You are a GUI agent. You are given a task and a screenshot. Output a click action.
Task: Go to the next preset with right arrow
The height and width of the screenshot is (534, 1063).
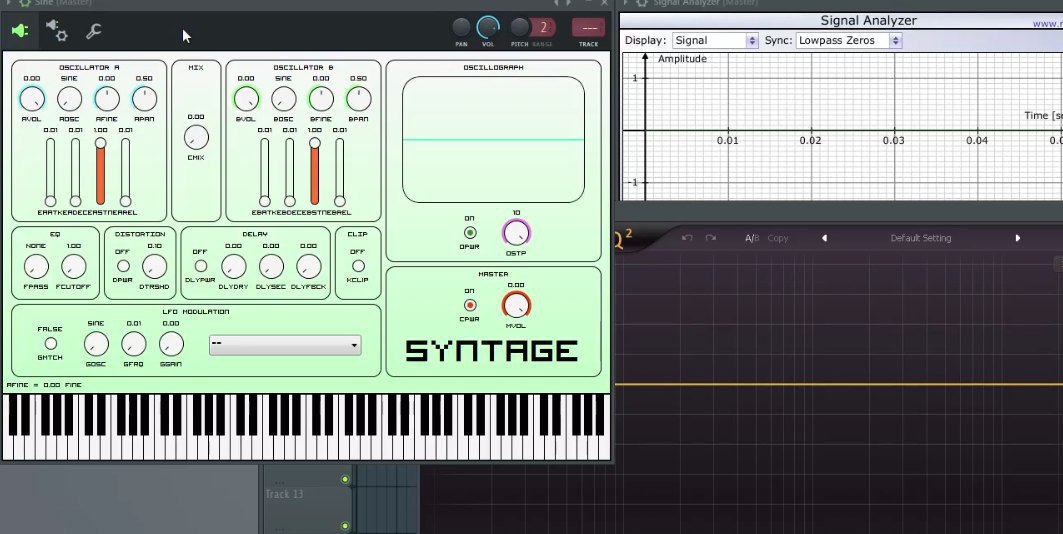pyautogui.click(x=1018, y=238)
